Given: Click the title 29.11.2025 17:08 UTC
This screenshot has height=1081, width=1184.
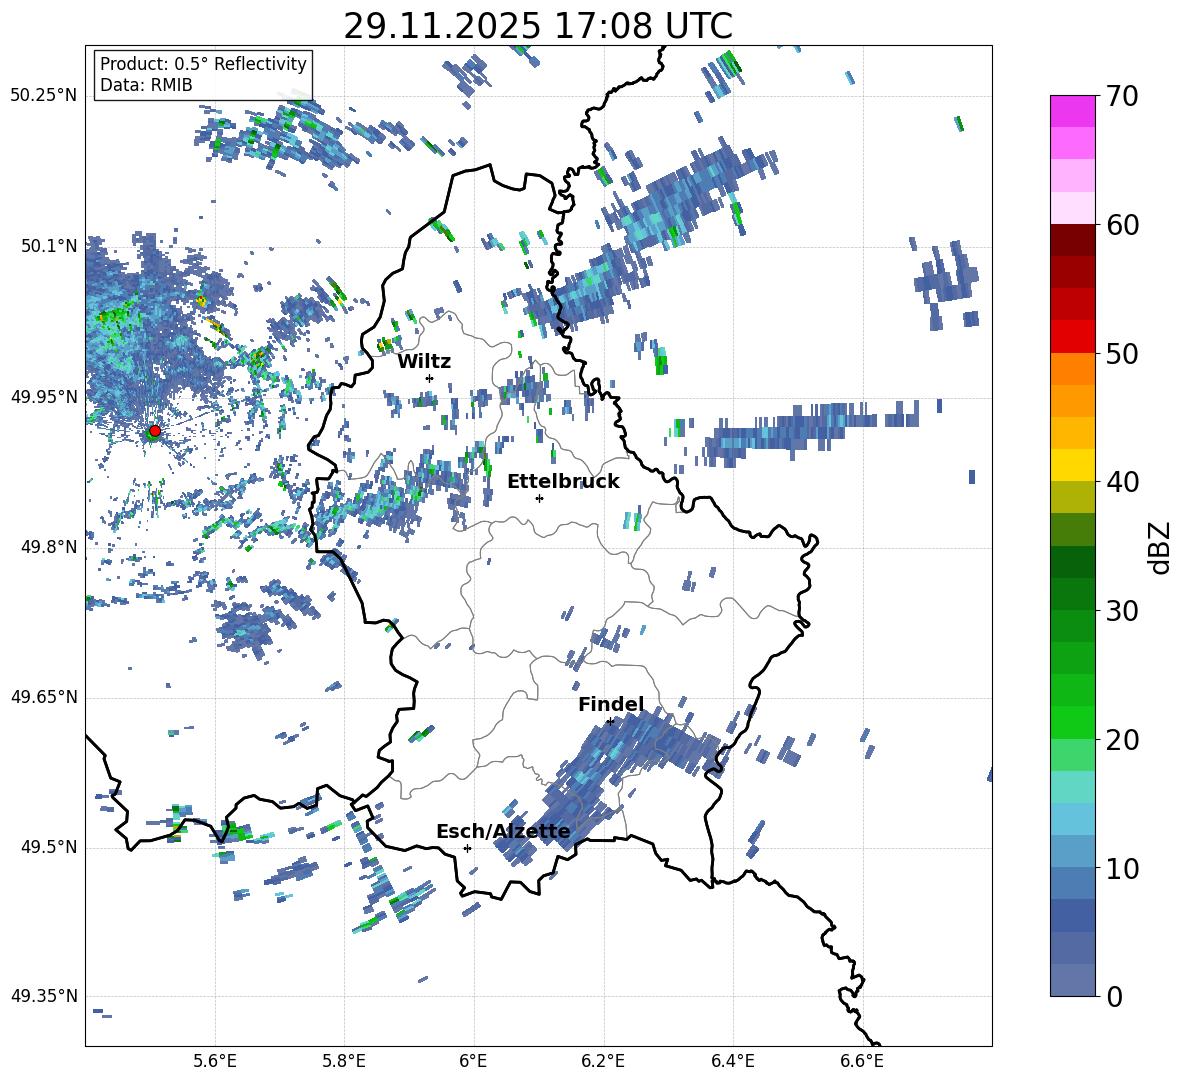Looking at the screenshot, I should (x=538, y=26).
